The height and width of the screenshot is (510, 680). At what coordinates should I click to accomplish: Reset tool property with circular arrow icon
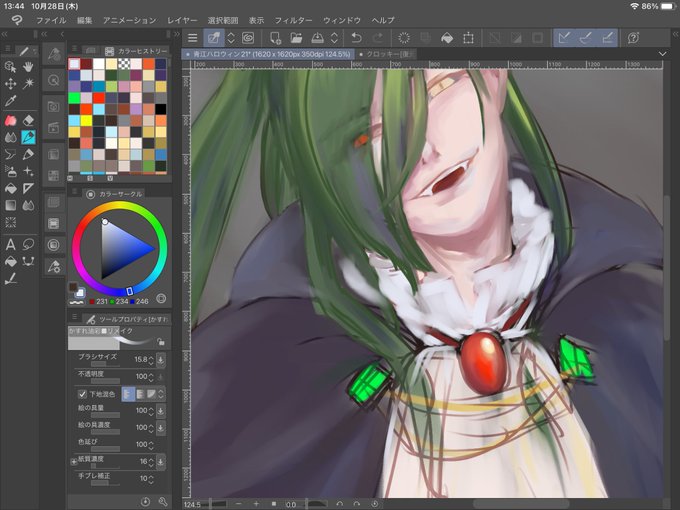(x=145, y=502)
